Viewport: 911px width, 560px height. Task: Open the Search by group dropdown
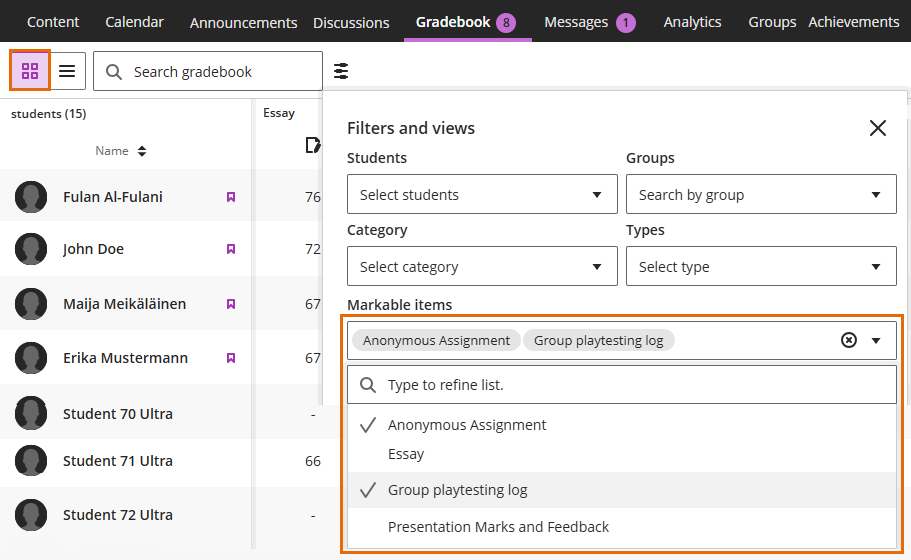click(x=761, y=194)
